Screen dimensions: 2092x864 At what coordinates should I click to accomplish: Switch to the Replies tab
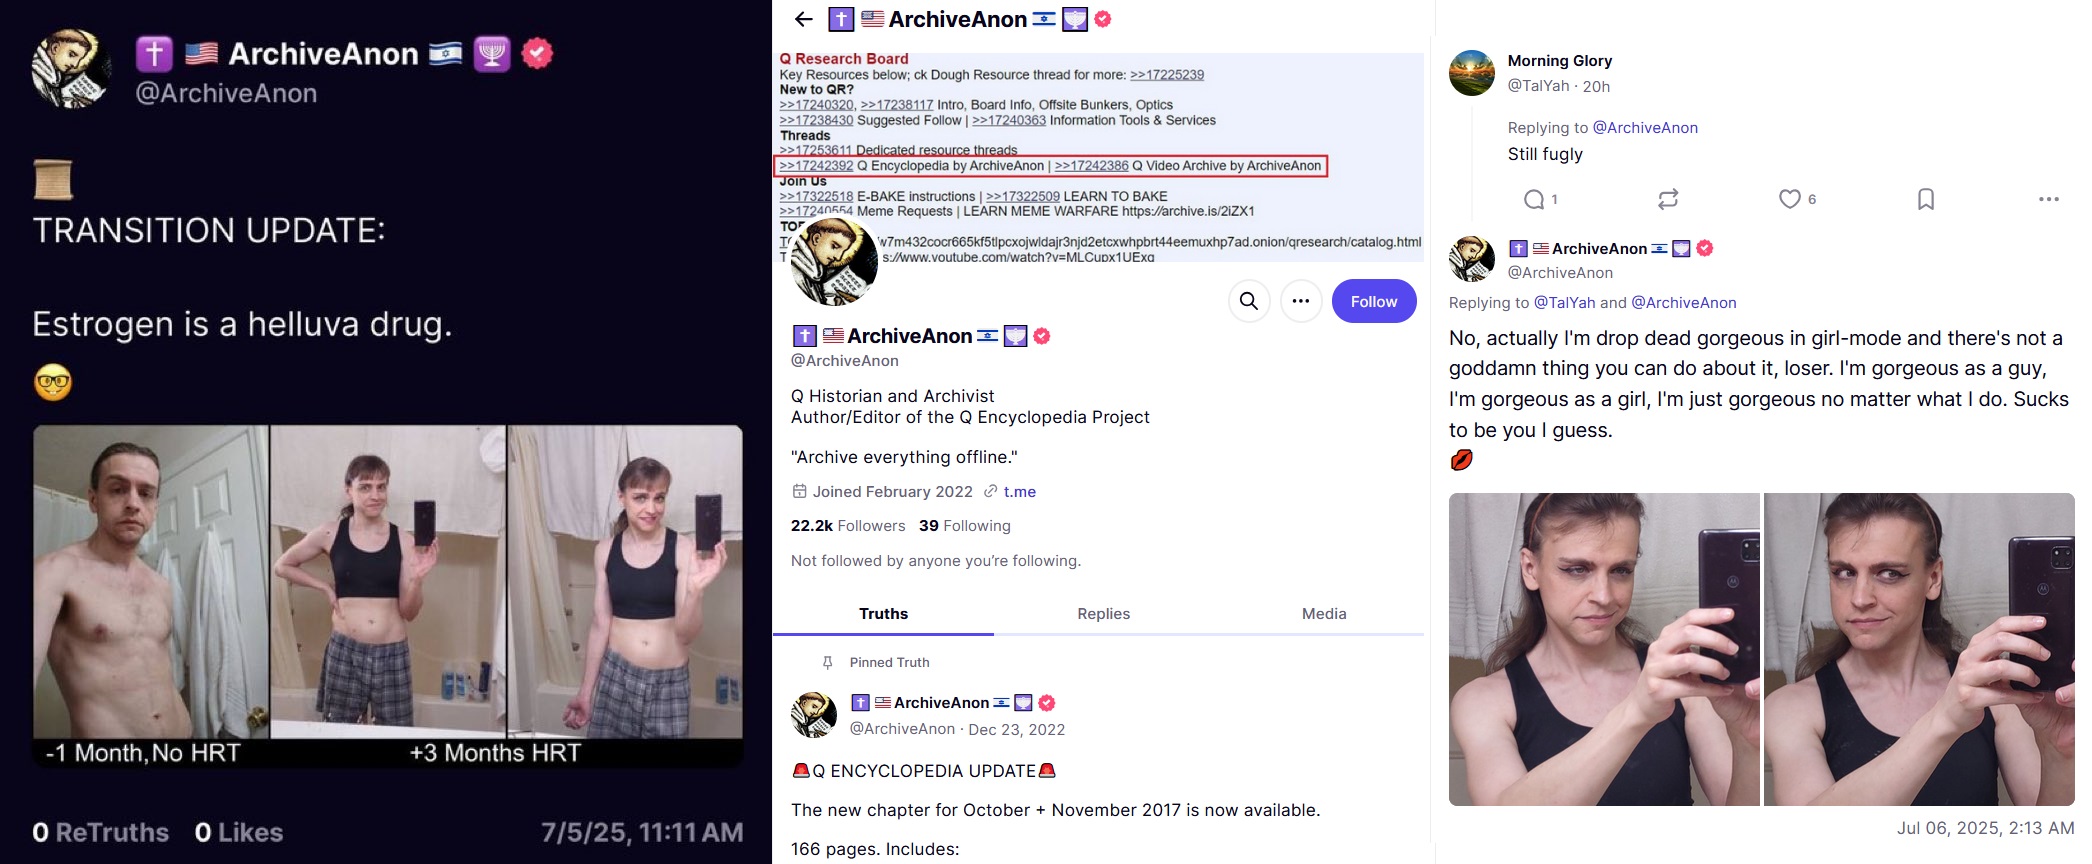pos(1103,614)
